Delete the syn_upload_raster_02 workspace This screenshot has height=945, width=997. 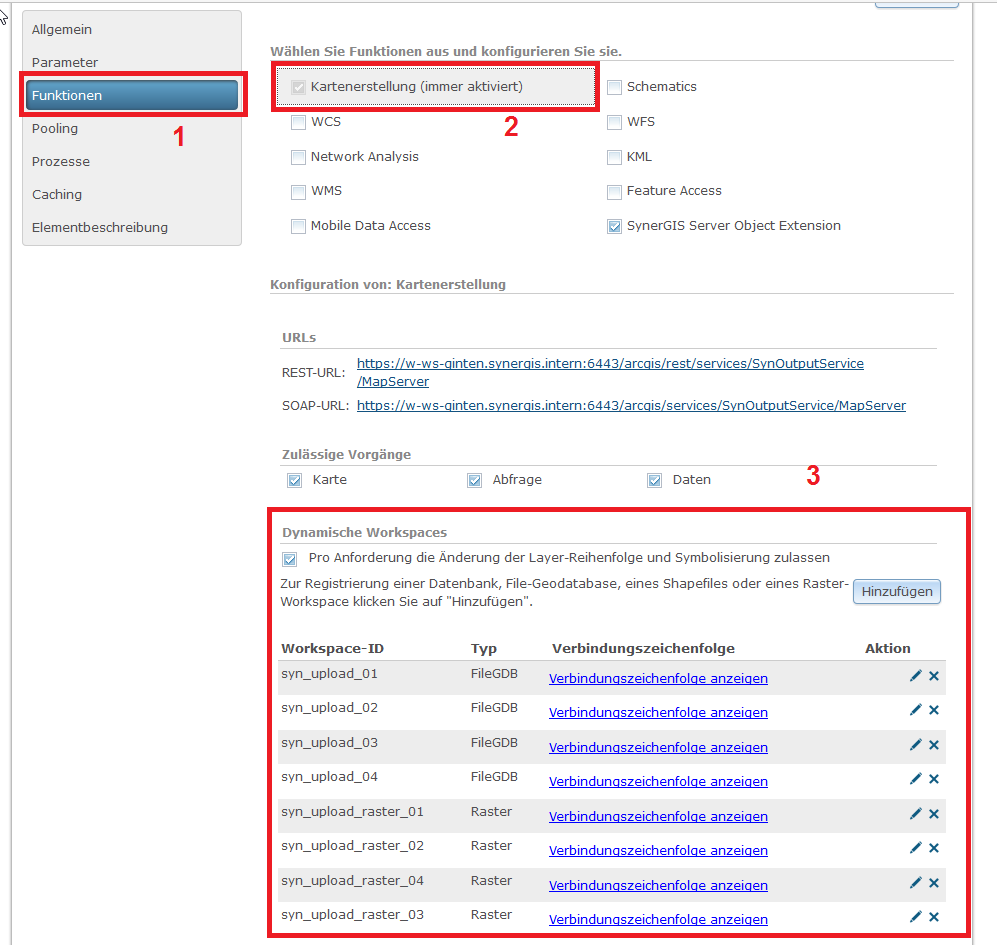(934, 848)
